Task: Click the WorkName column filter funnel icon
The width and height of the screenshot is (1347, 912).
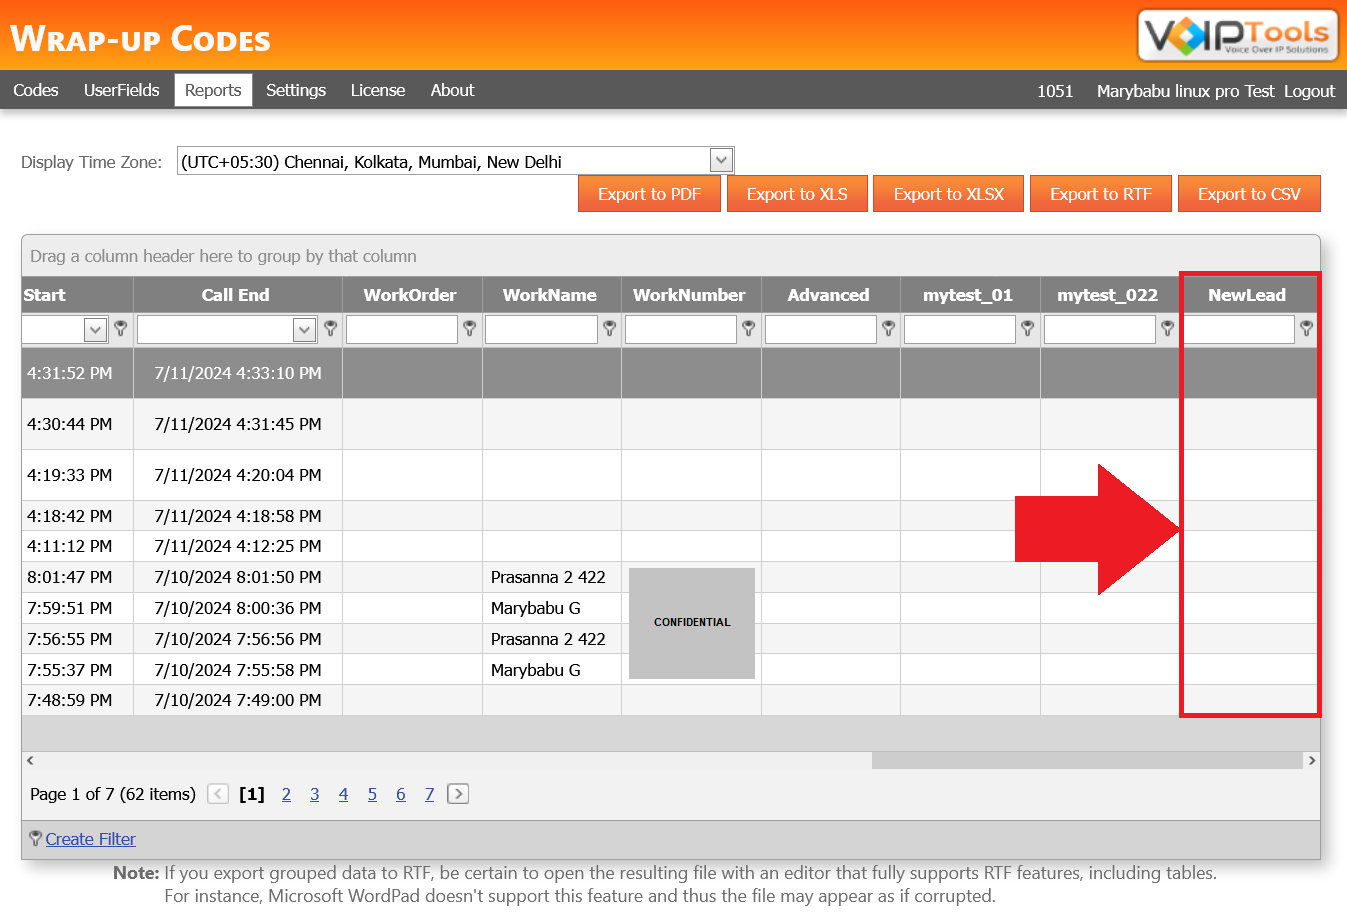Action: pos(609,329)
